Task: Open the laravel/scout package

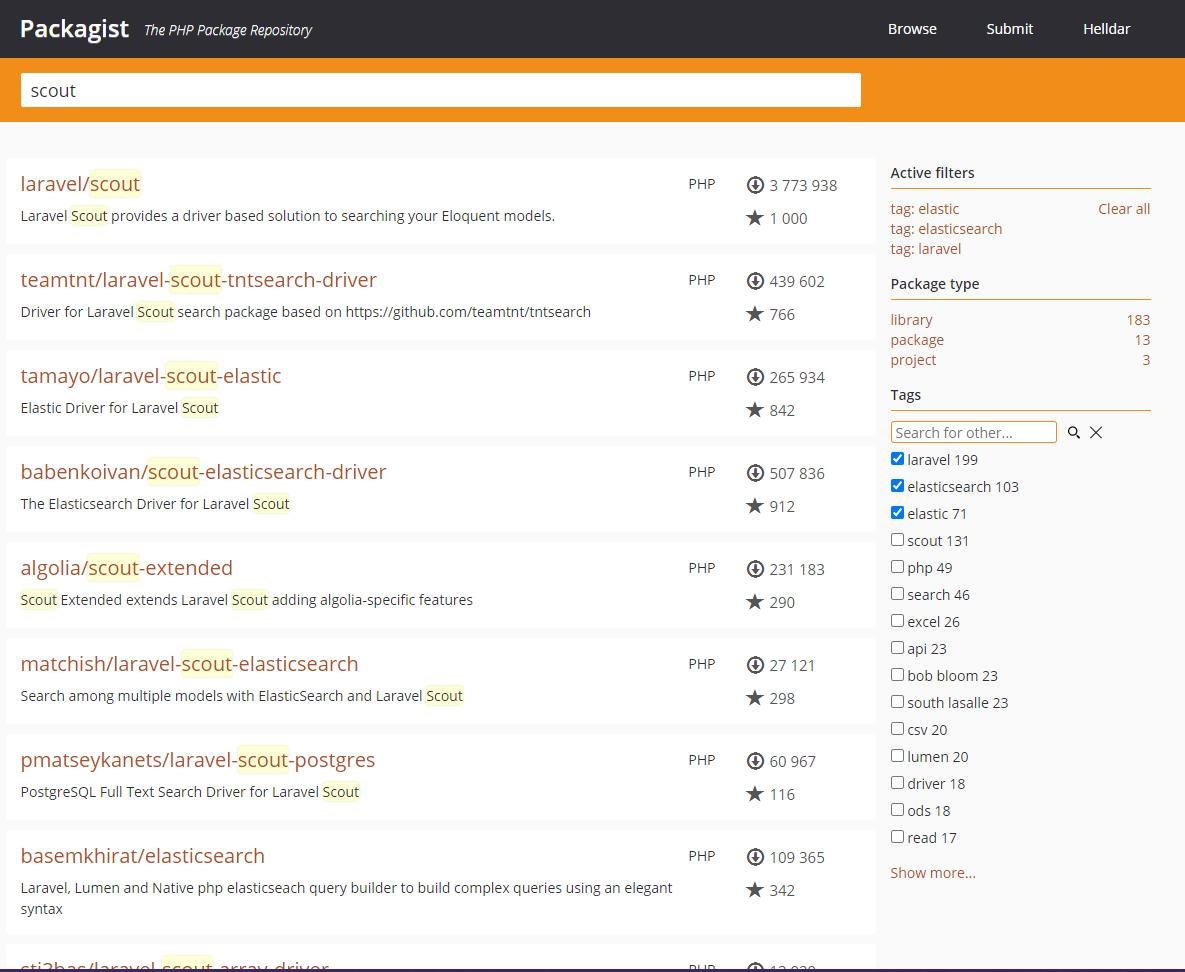Action: (80, 184)
